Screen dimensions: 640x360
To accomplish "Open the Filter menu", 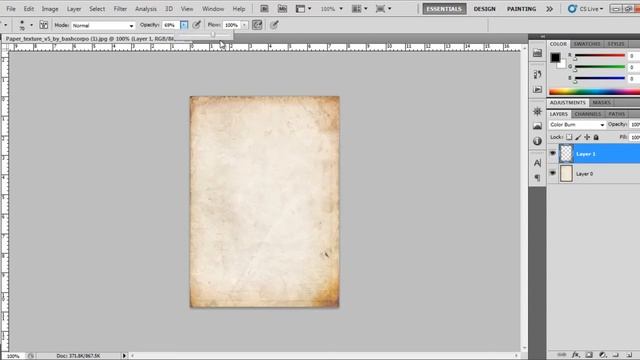I will (x=120, y=9).
